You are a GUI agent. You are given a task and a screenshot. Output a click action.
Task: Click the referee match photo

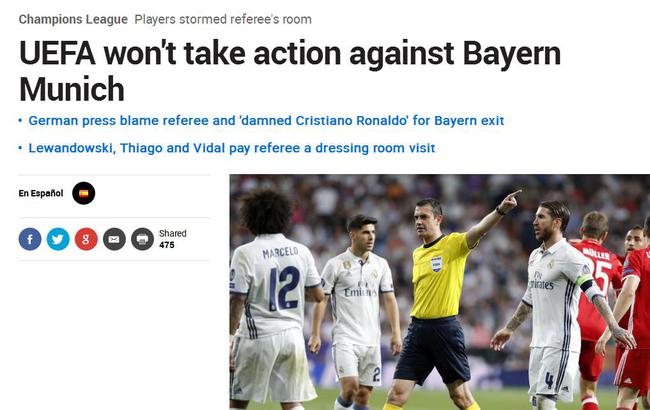440,292
